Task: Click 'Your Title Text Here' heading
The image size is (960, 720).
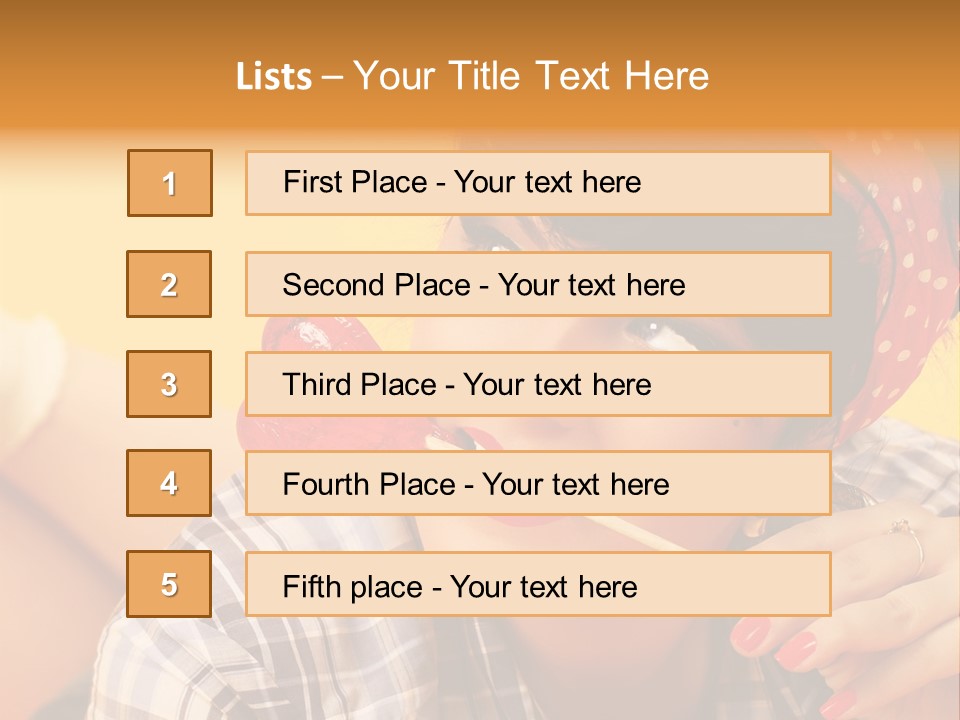Action: (x=531, y=76)
